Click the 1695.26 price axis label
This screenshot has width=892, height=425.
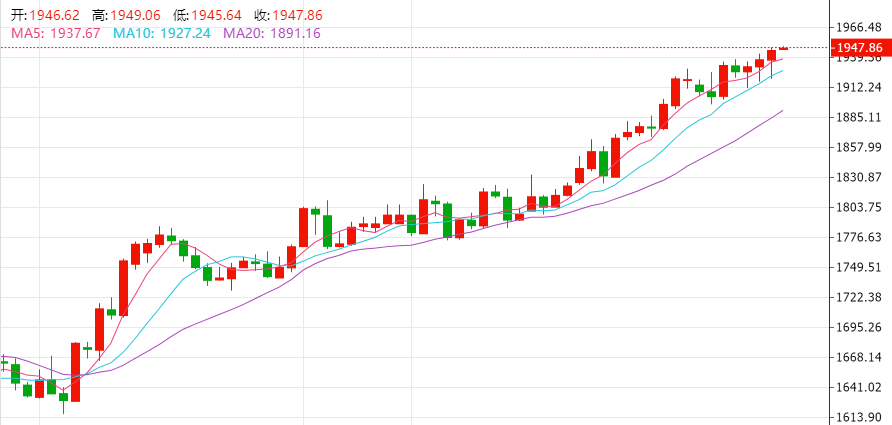click(860, 327)
